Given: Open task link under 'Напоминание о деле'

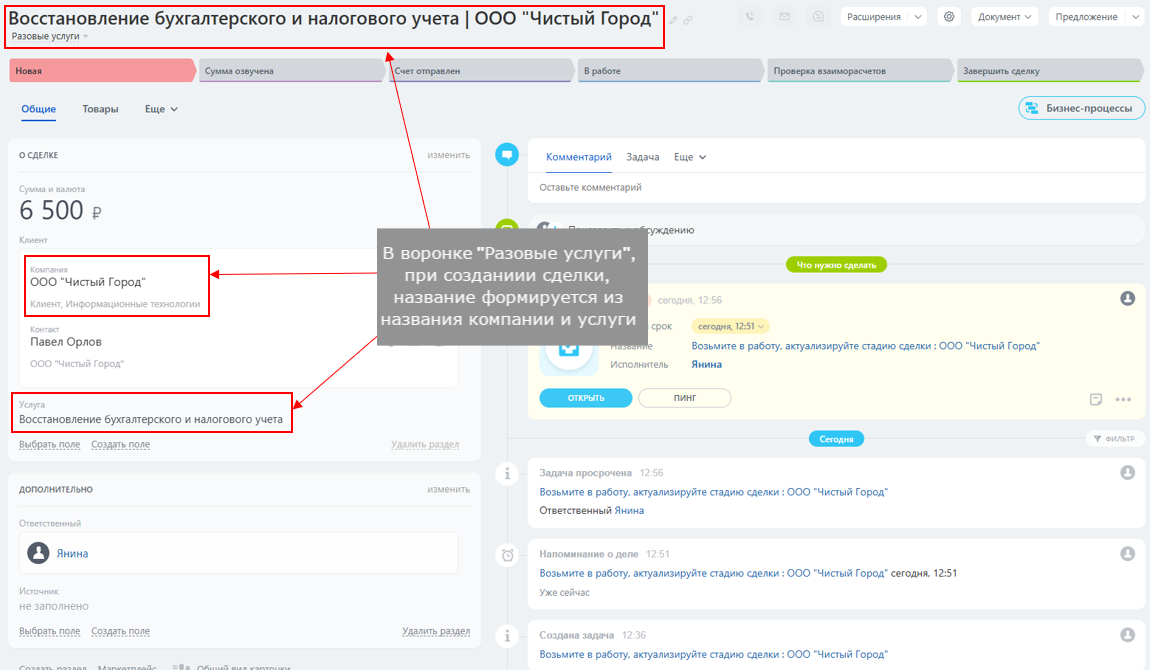Looking at the screenshot, I should pyautogui.click(x=713, y=573).
